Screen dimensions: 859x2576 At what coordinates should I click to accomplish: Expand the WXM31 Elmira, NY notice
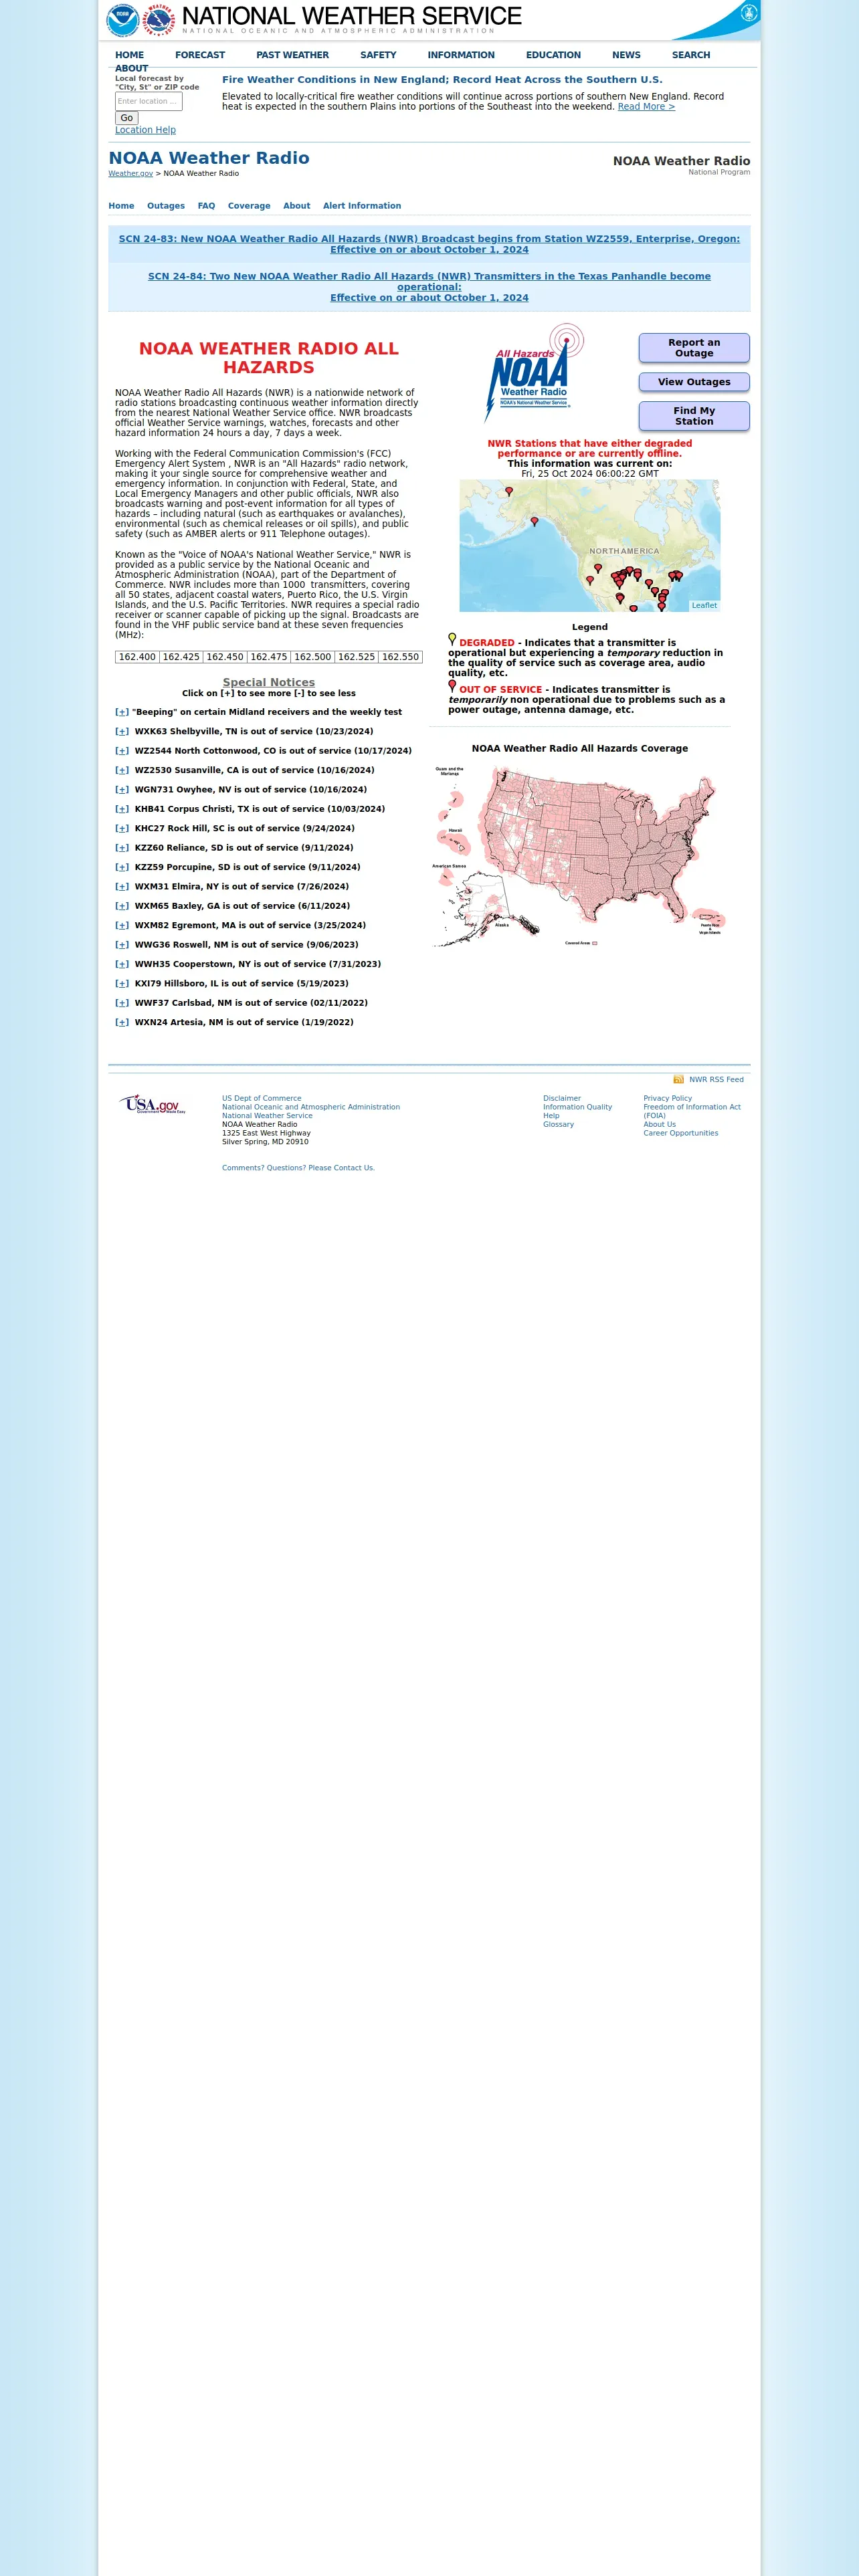point(122,887)
